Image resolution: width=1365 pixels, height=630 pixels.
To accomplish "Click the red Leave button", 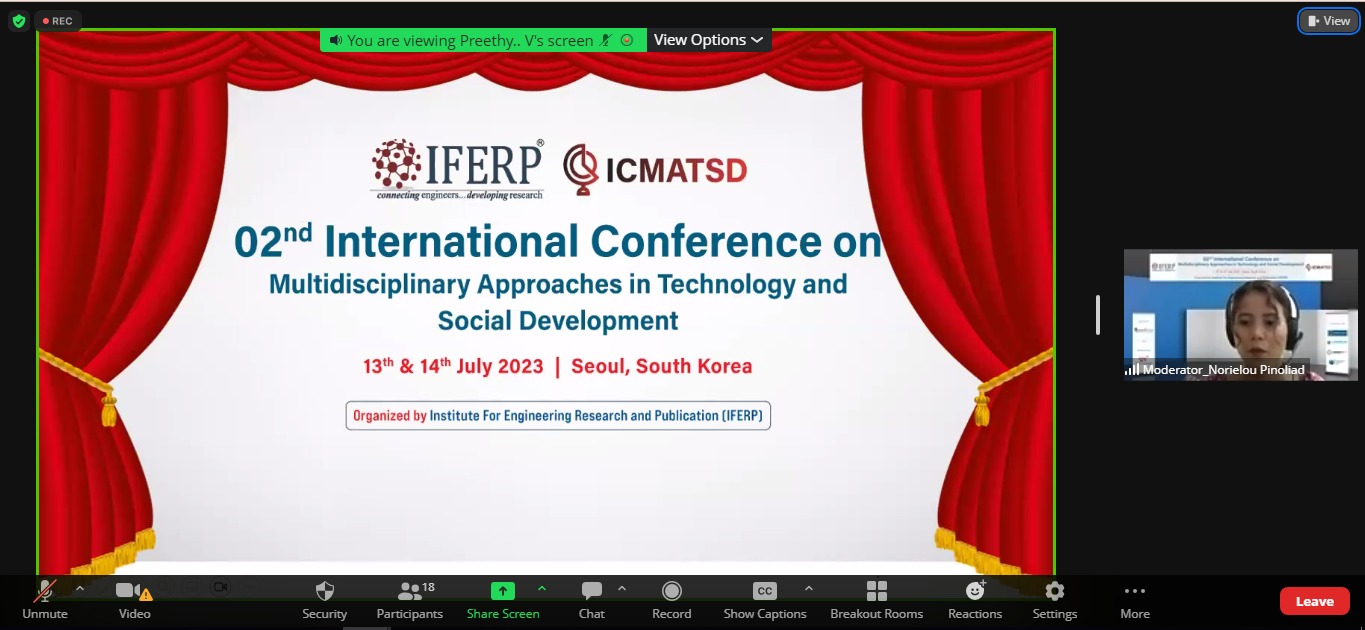I will pos(1315,601).
